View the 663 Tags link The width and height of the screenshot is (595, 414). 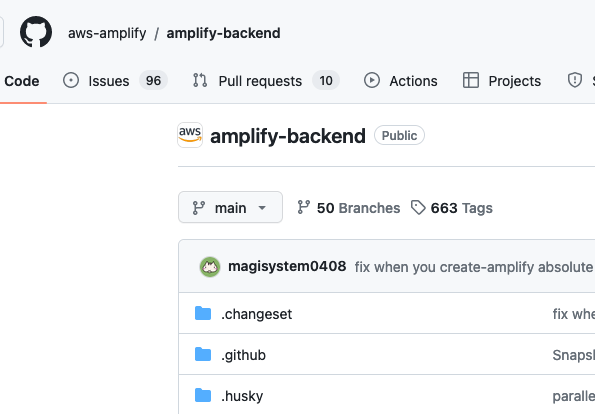(452, 208)
